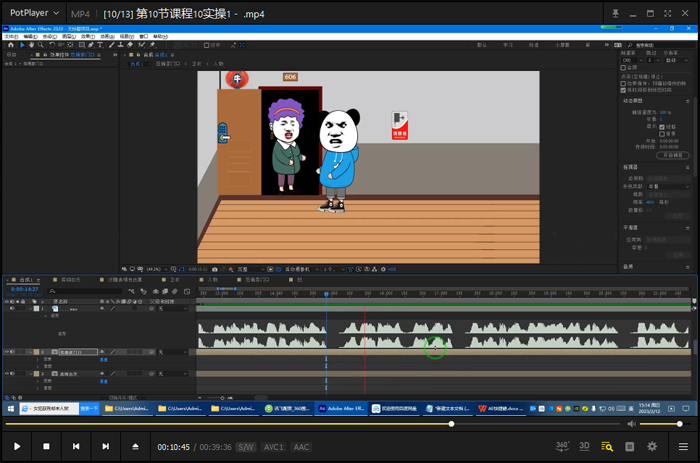Collapse timeline layer 2 twirl arrow
This screenshot has height=463, width=700.
point(31,352)
